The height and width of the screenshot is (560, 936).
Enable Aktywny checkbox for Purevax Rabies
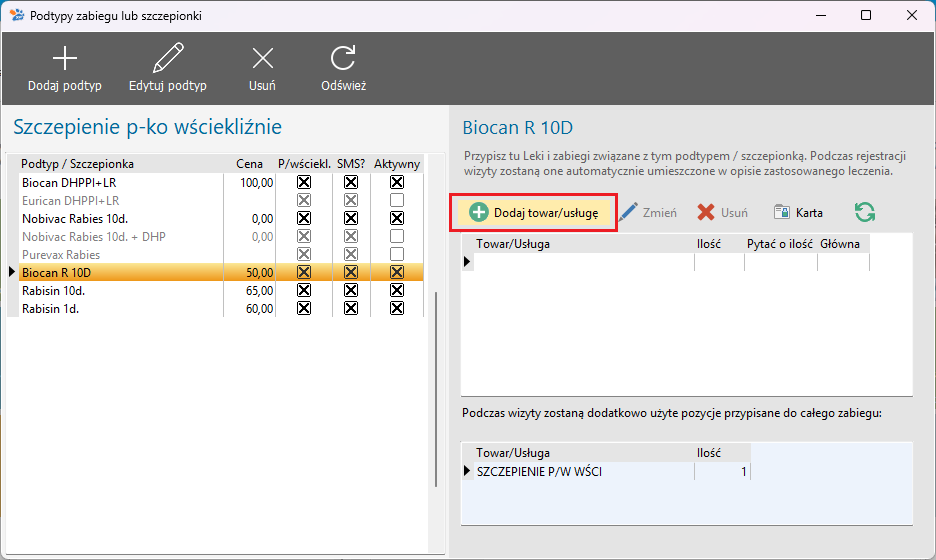pyautogui.click(x=397, y=254)
